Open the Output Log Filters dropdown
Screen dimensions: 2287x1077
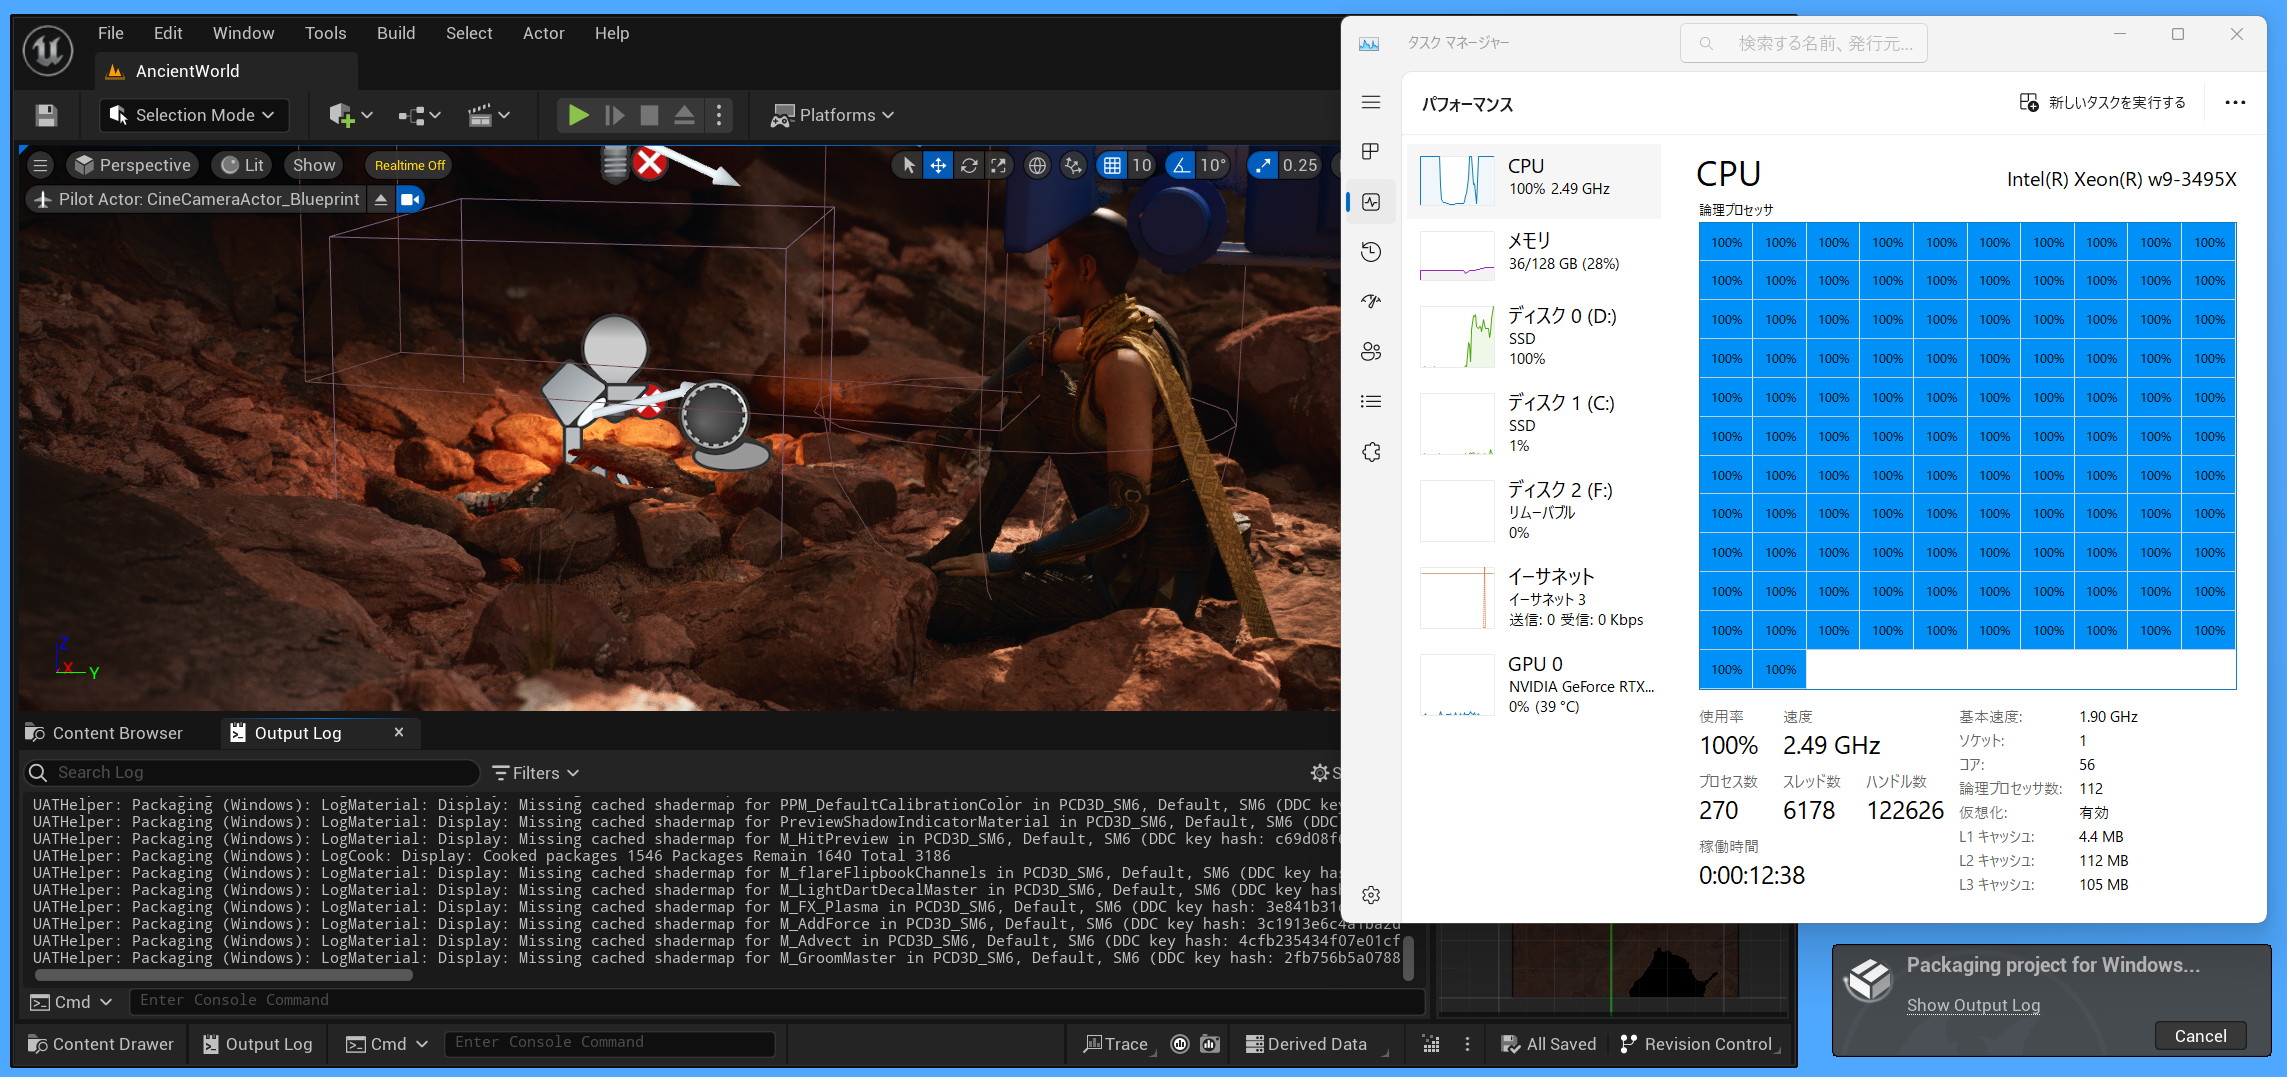coord(536,773)
